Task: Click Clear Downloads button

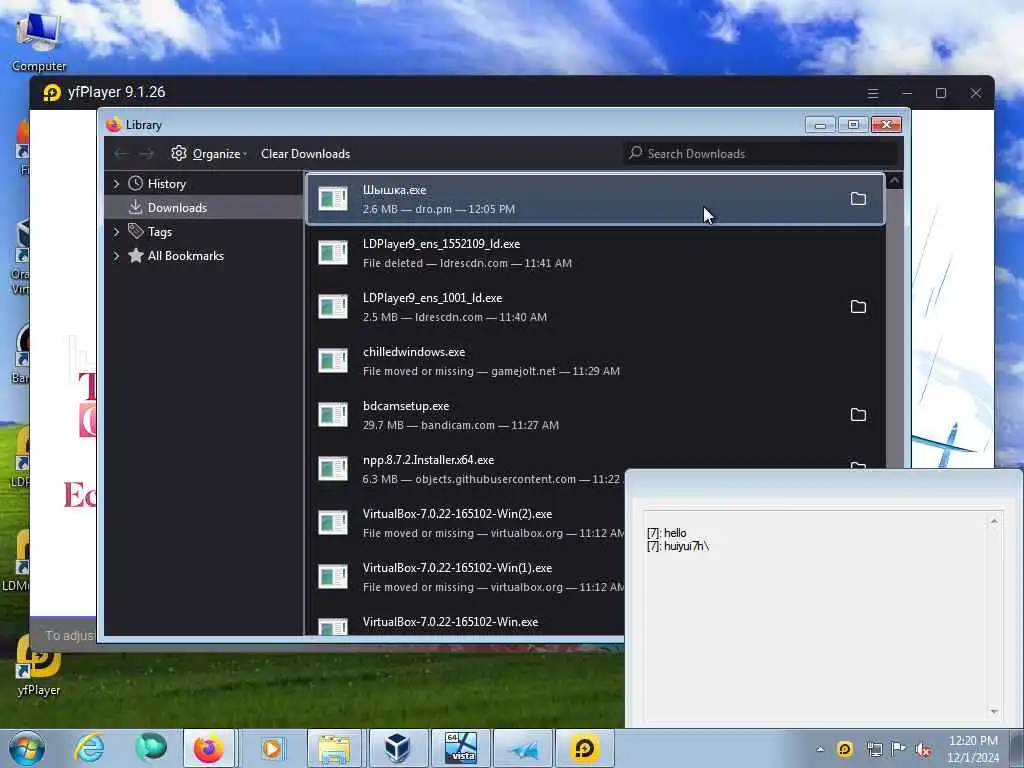Action: [306, 153]
